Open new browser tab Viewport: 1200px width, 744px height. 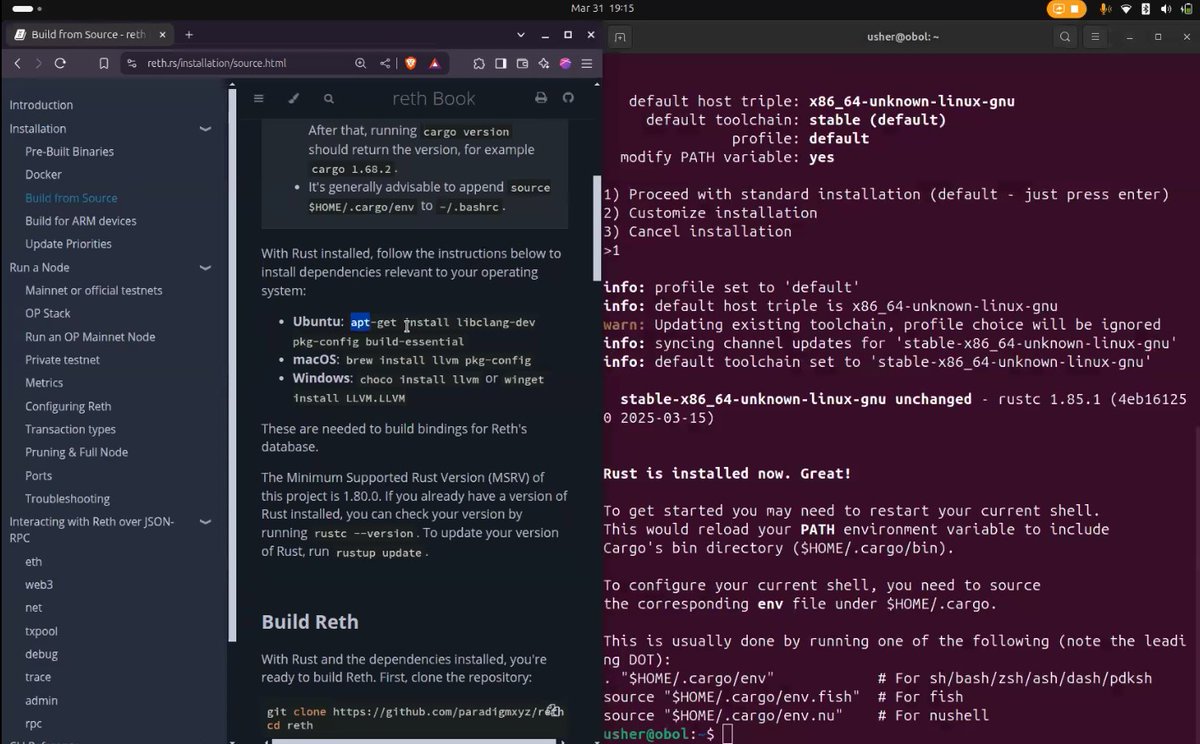click(188, 35)
